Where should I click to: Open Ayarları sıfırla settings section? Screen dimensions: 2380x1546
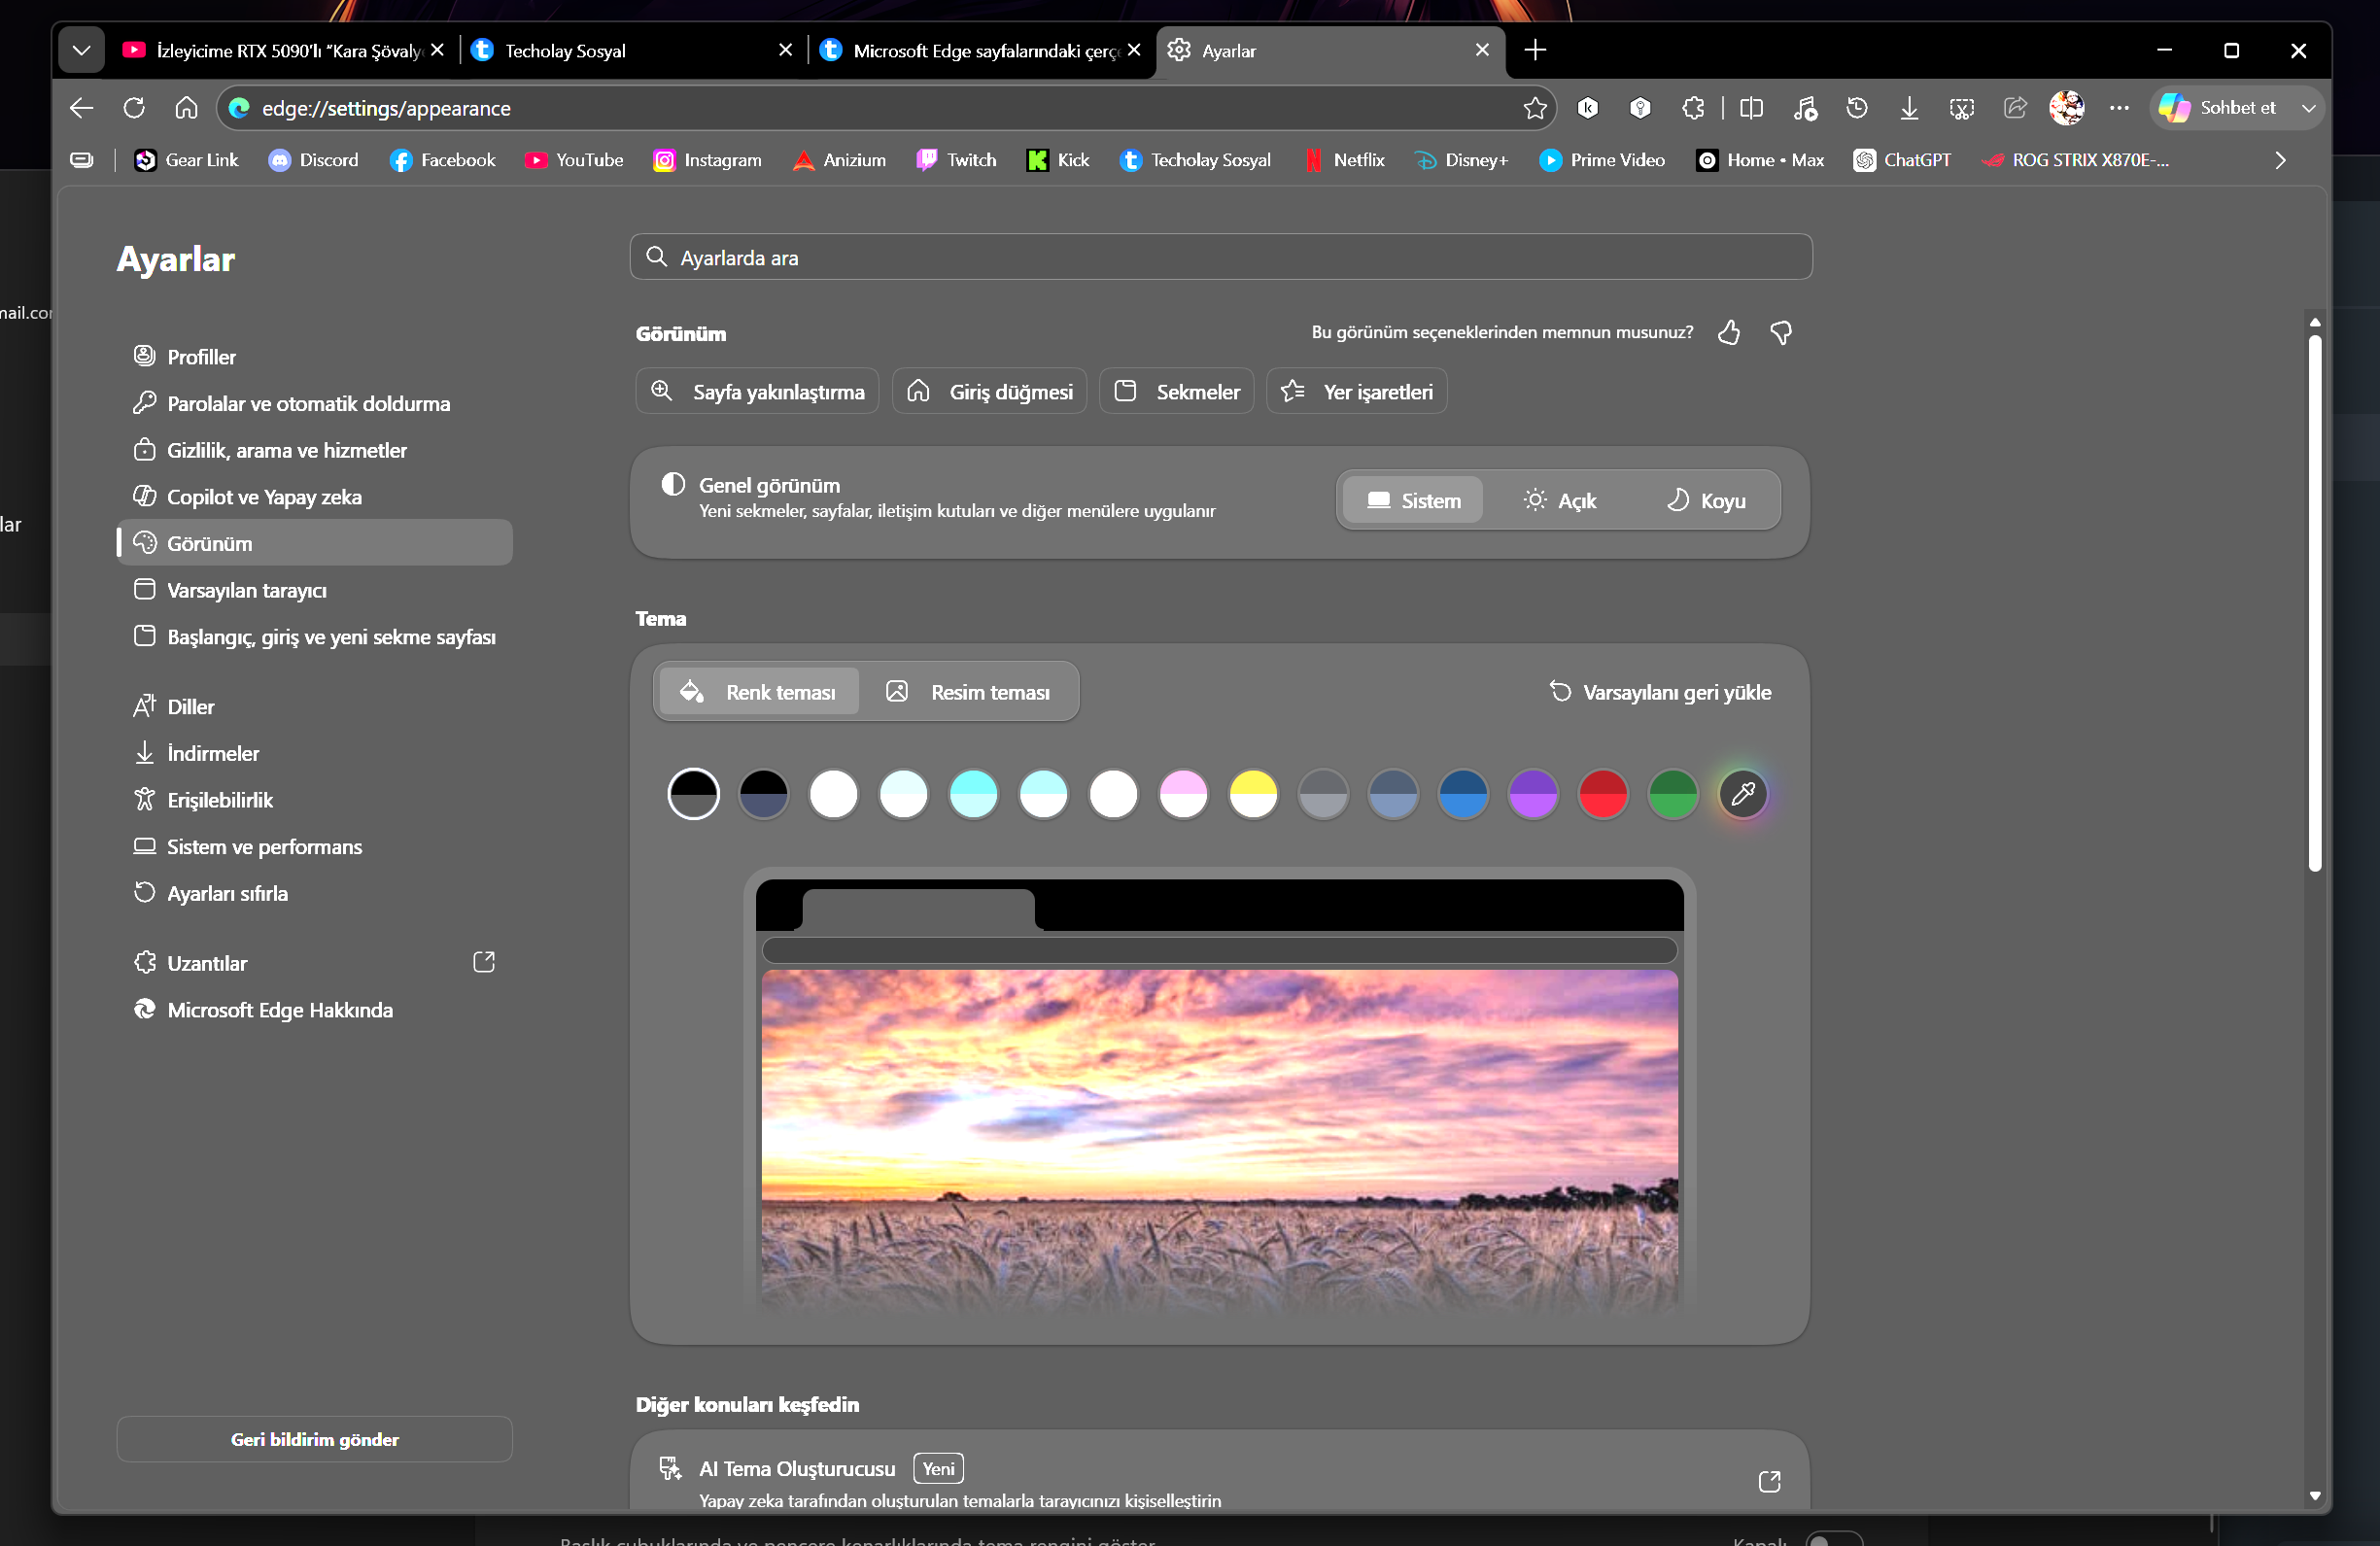pos(314,893)
